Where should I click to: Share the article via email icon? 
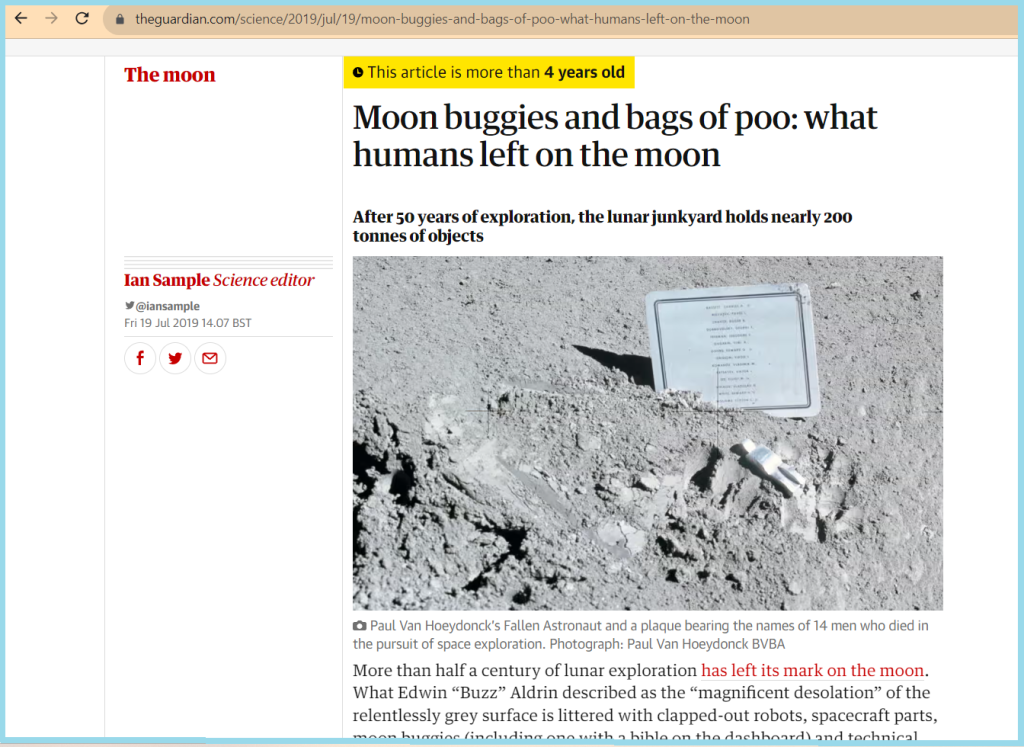(x=210, y=358)
